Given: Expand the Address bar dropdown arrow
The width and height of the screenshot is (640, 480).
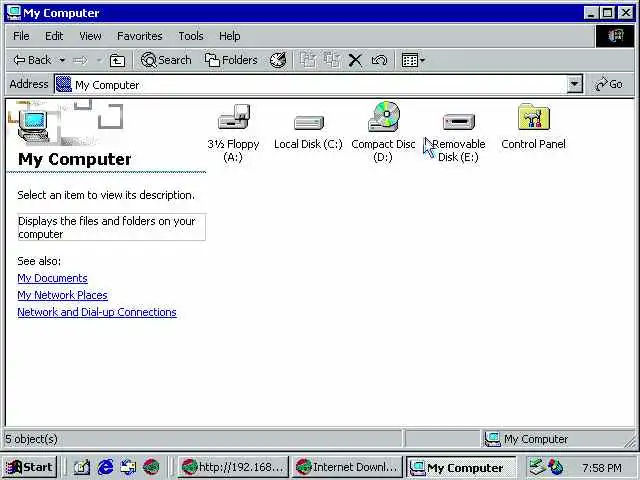Looking at the screenshot, I should [x=574, y=84].
